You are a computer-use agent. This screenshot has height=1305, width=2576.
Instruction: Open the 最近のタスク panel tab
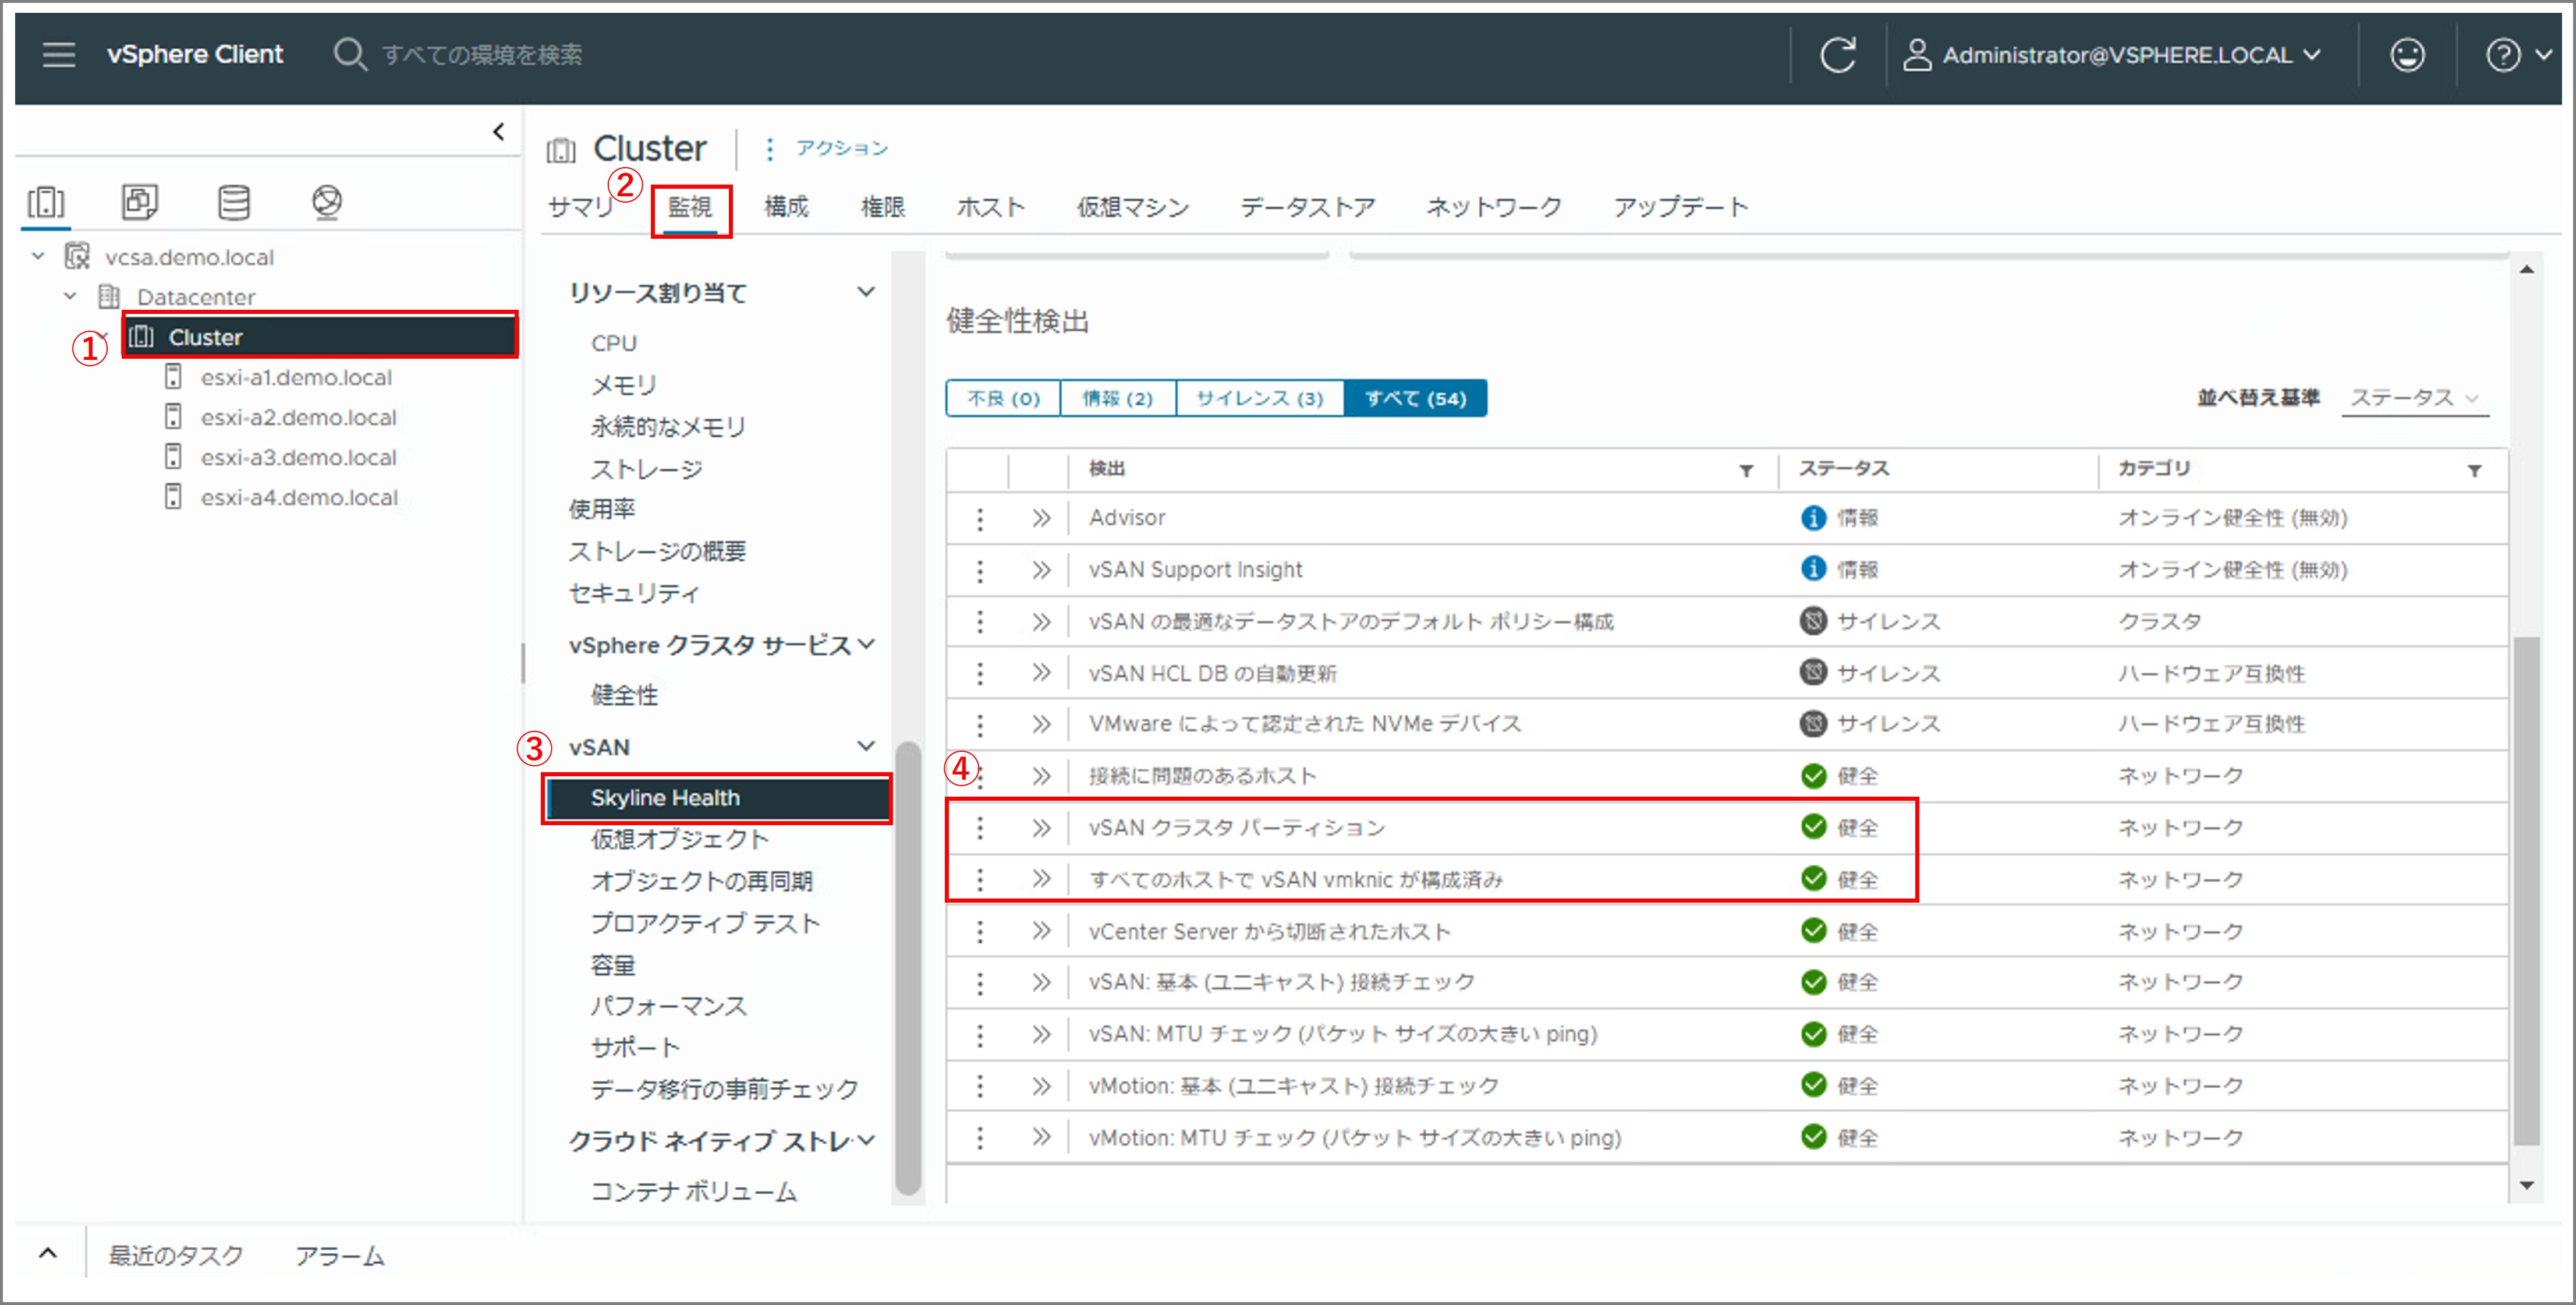(x=176, y=1256)
